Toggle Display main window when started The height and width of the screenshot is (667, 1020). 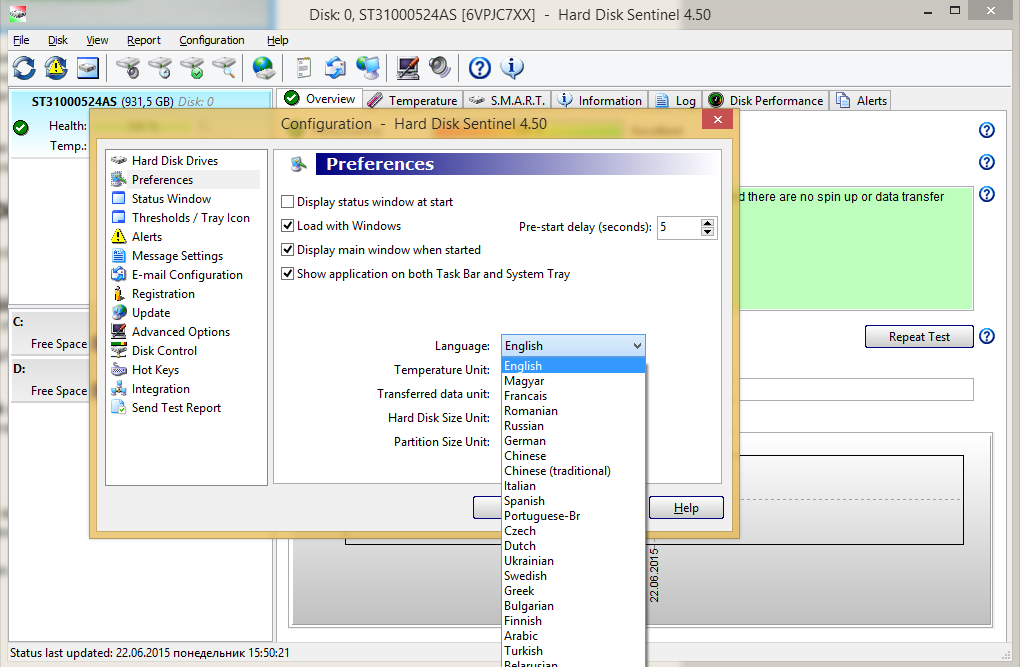click(288, 250)
